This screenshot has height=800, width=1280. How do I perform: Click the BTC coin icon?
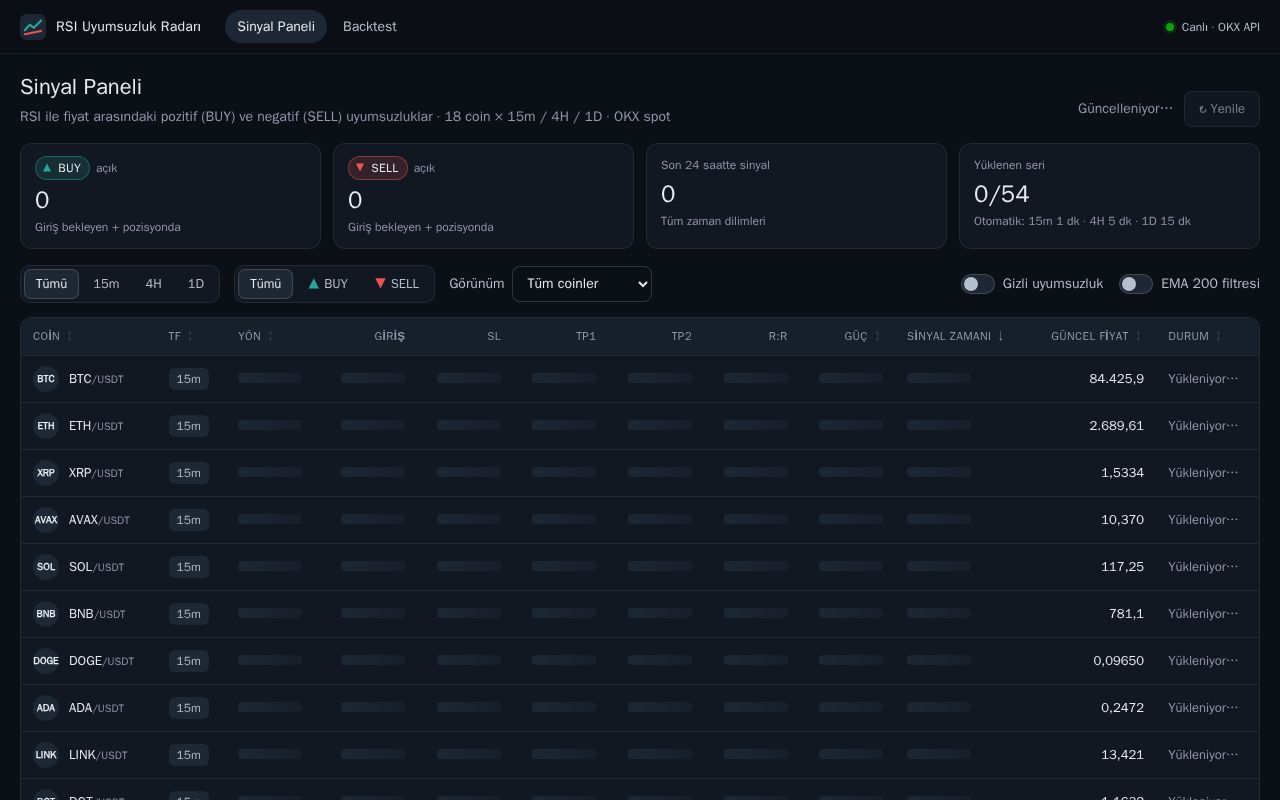pos(46,379)
